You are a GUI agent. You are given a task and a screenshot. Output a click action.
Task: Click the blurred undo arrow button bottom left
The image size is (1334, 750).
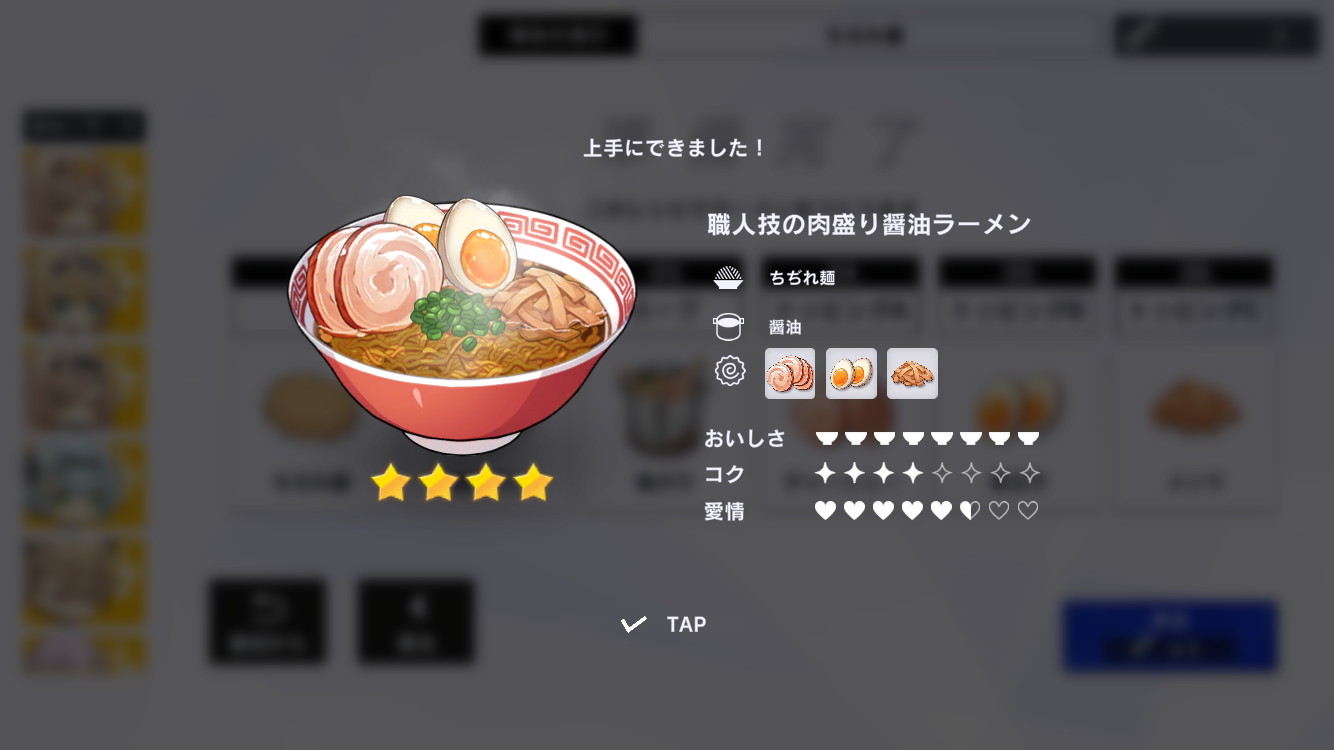[267, 621]
